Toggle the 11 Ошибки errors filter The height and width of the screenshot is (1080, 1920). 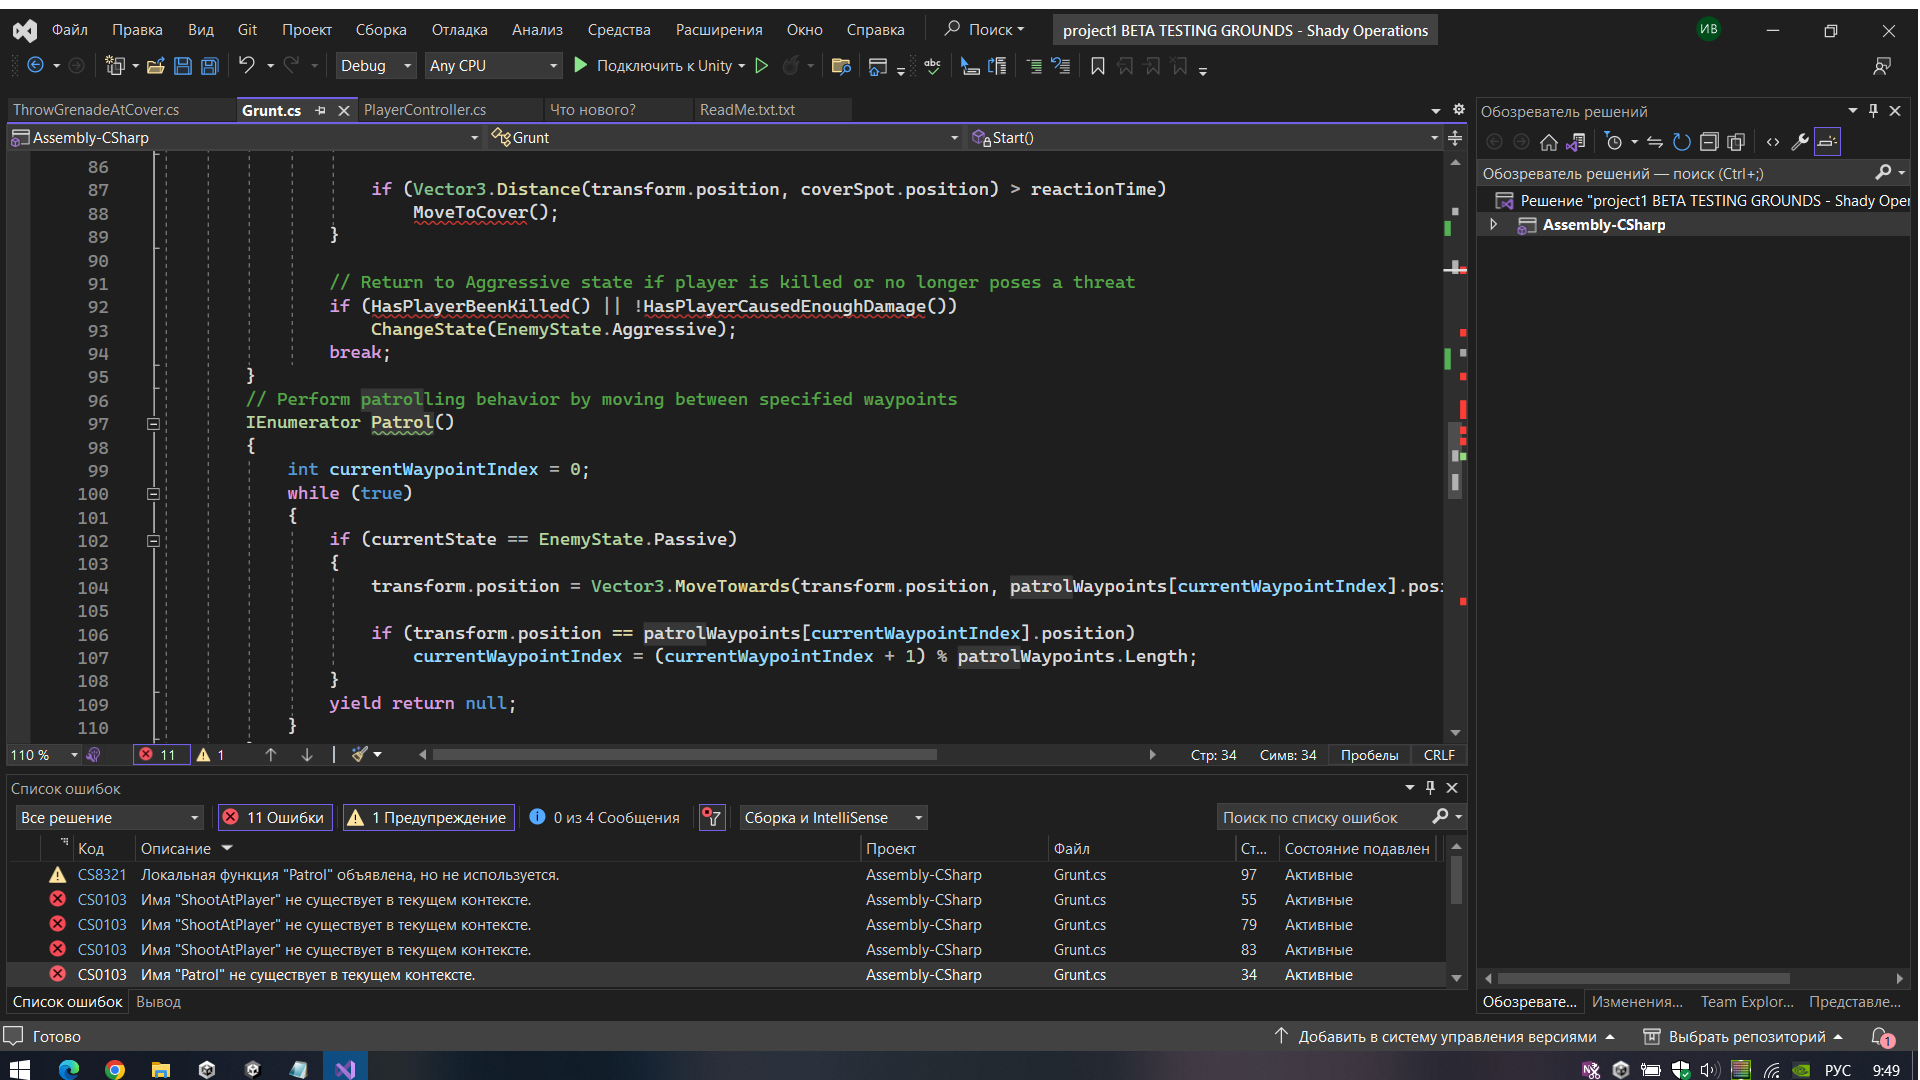click(275, 817)
